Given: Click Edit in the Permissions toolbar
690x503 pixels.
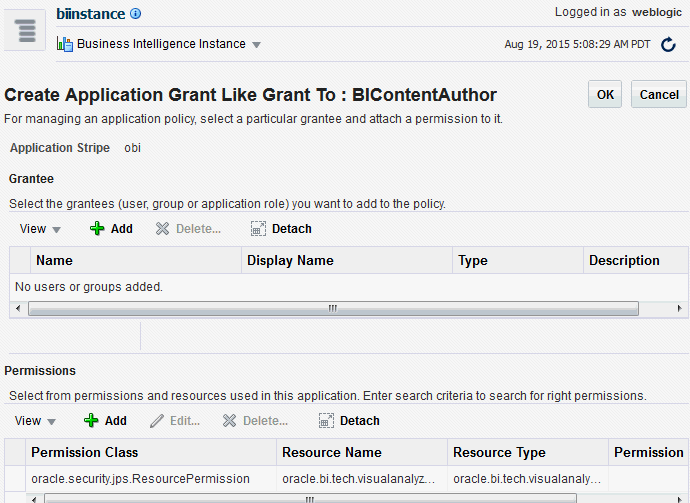Looking at the screenshot, I should [175, 421].
